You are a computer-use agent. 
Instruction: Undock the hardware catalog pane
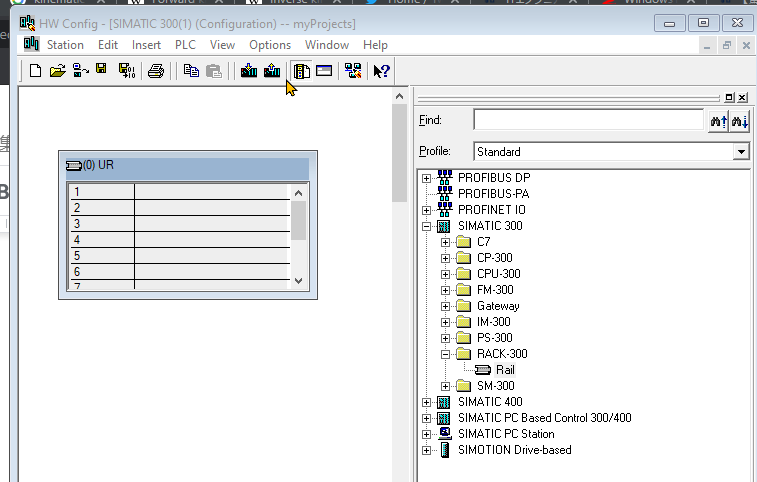729,98
